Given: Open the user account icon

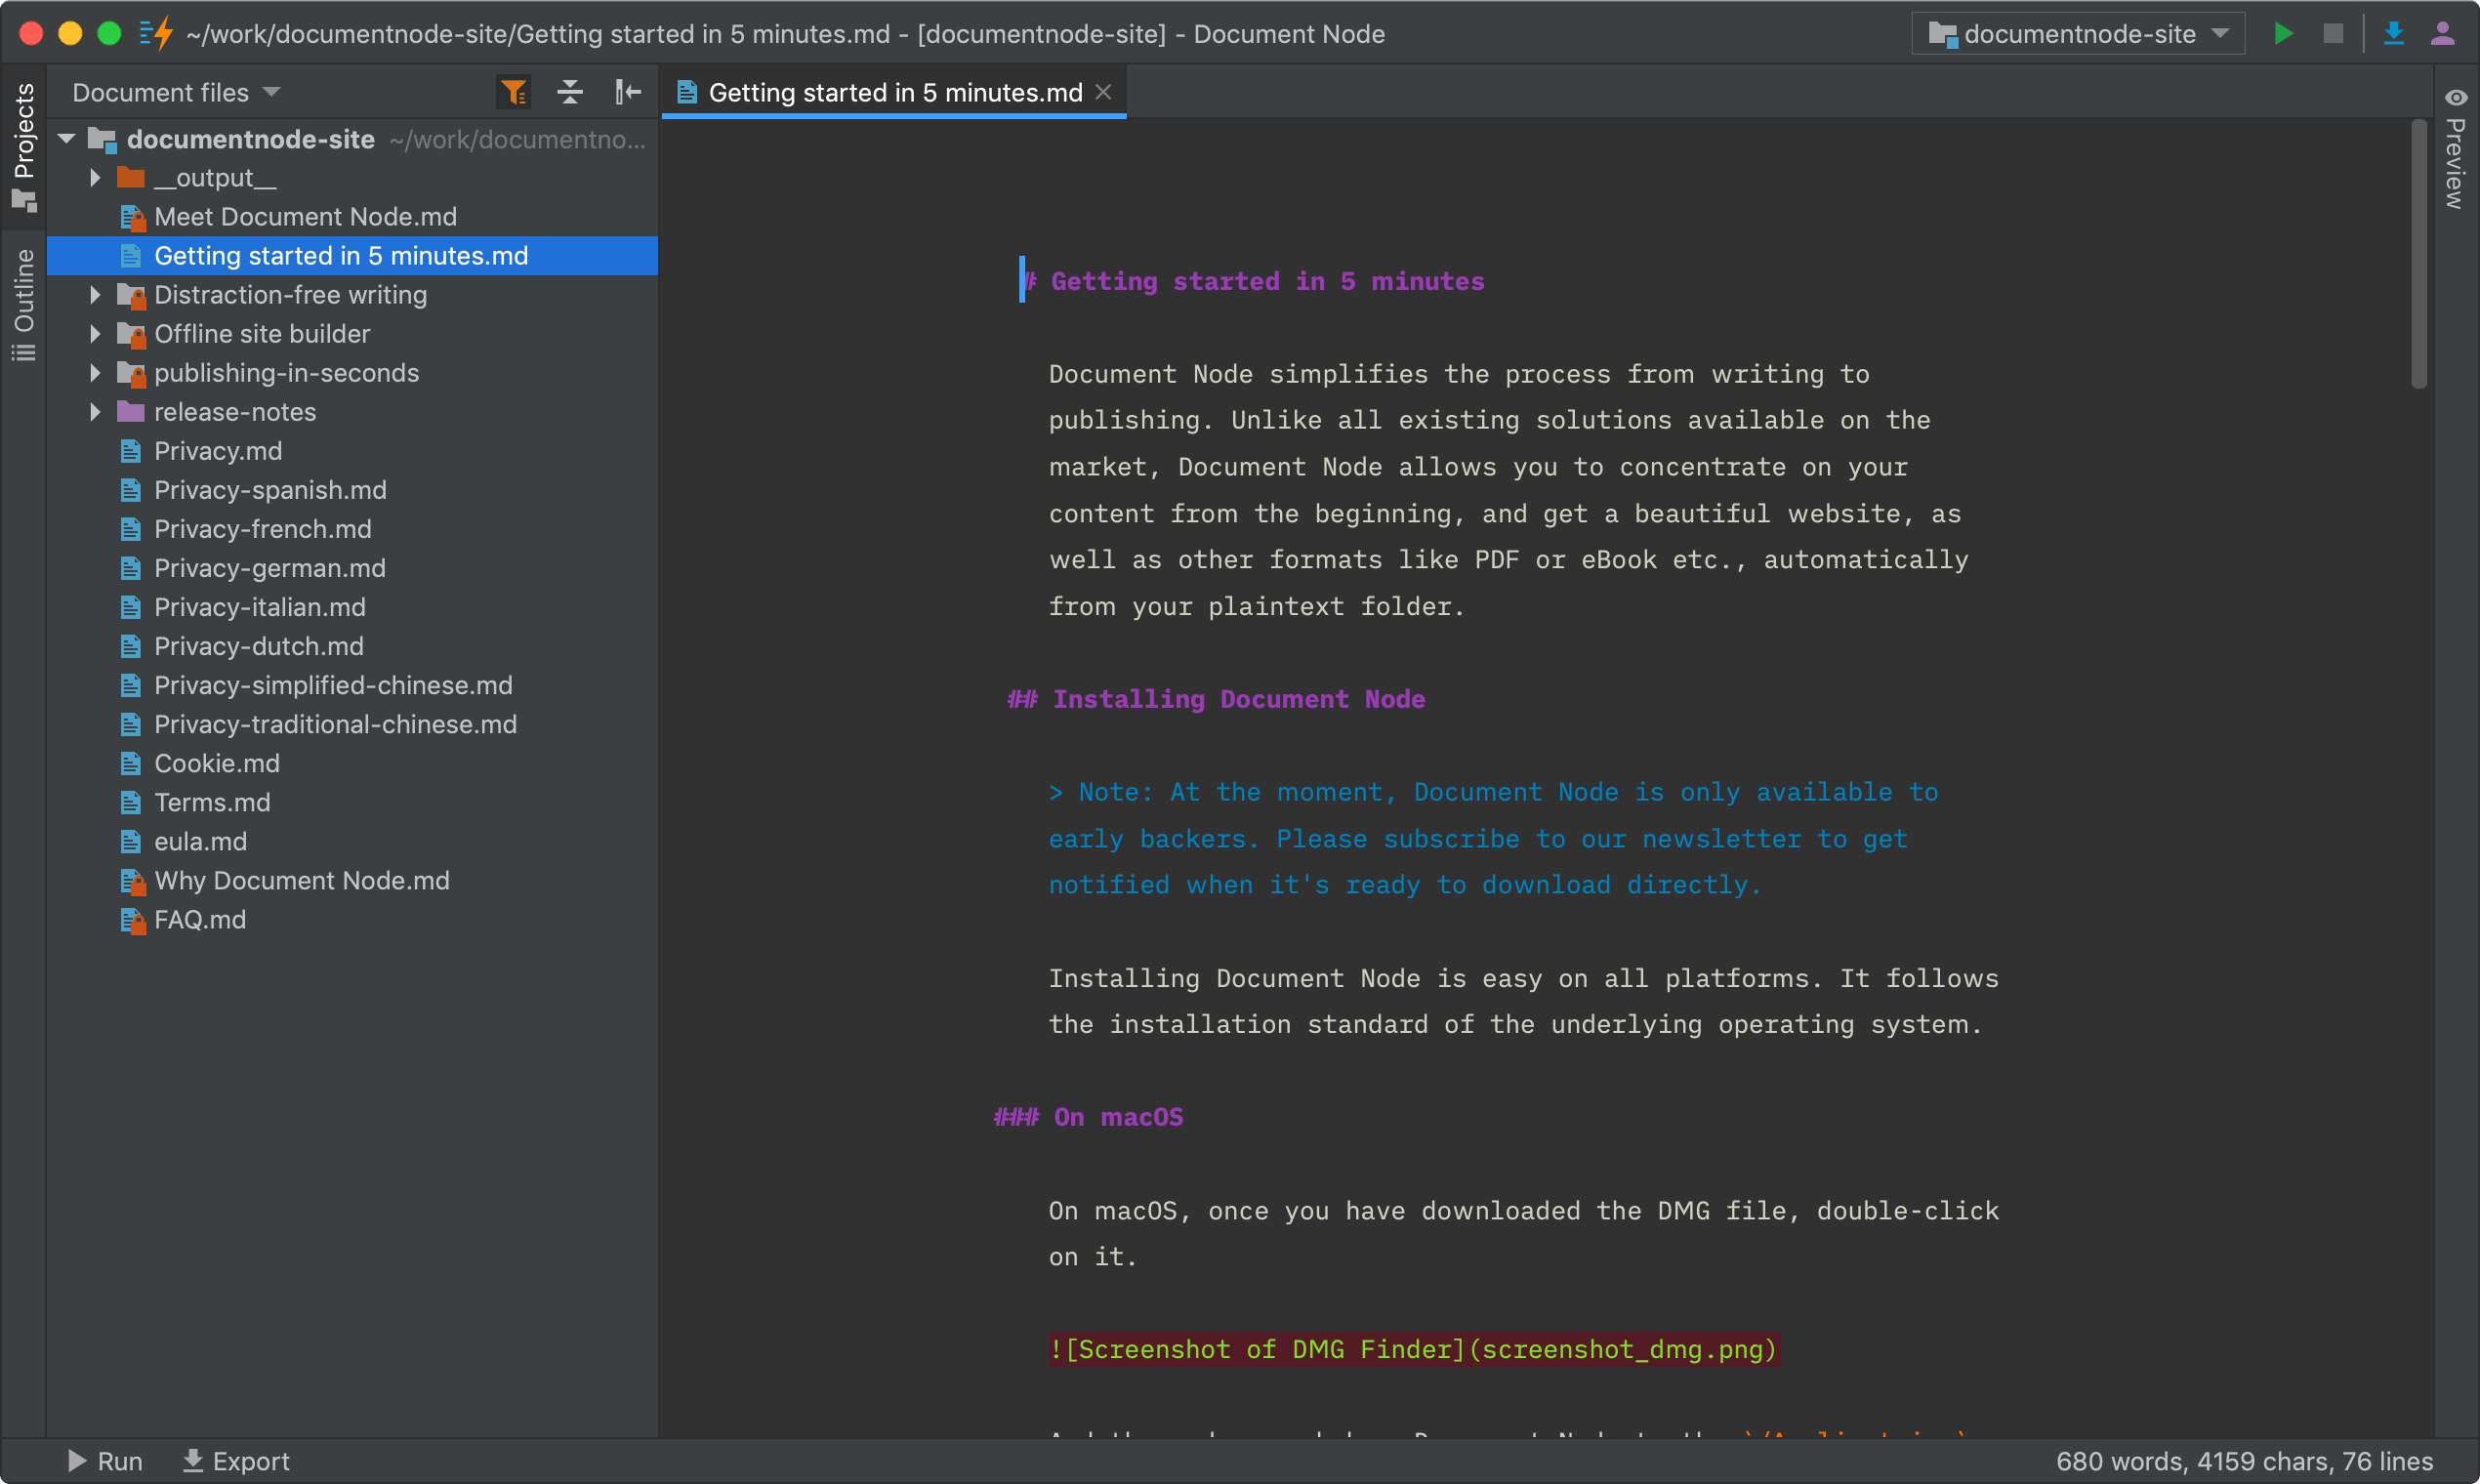Looking at the screenshot, I should [x=2443, y=34].
